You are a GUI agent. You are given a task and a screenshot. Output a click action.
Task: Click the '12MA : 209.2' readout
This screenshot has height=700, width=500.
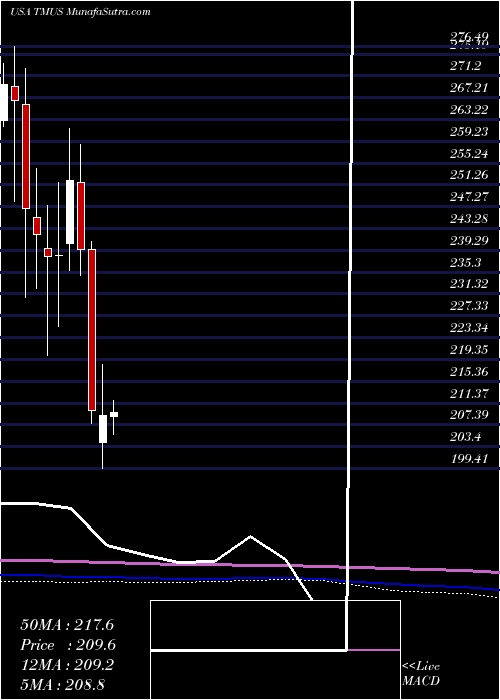67,665
